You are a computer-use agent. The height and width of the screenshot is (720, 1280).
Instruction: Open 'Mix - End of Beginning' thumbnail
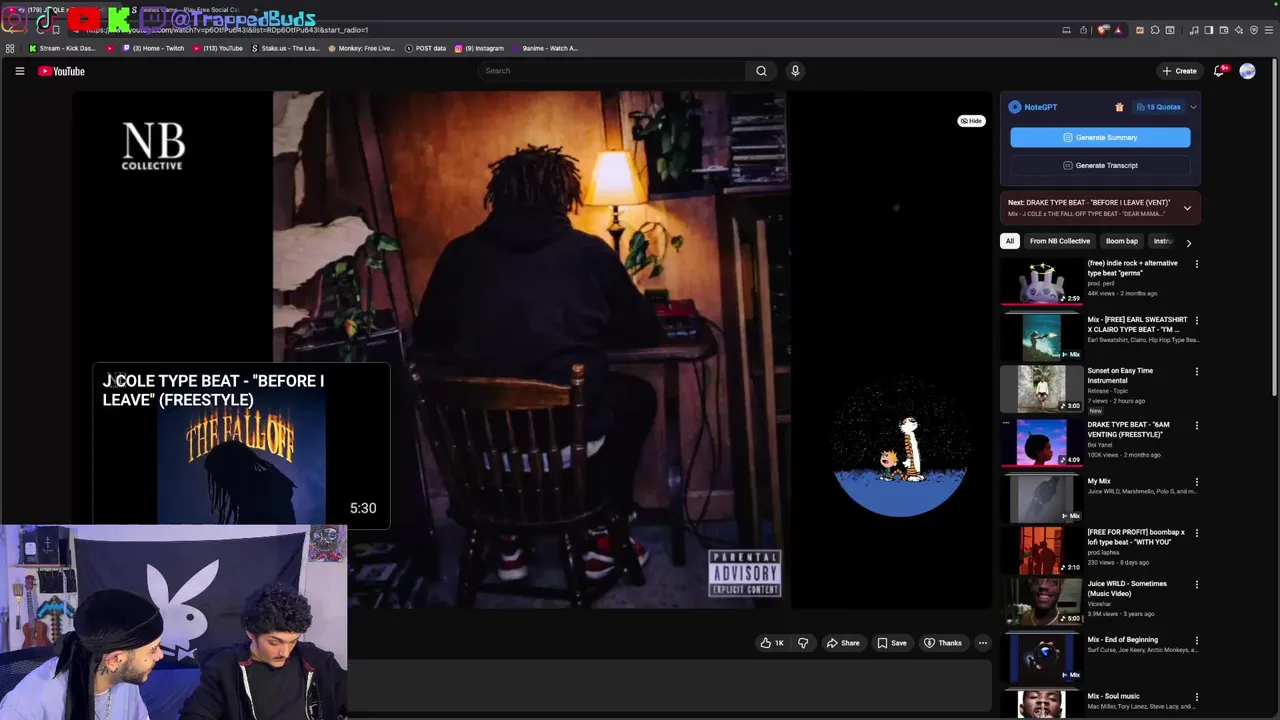pos(1041,658)
